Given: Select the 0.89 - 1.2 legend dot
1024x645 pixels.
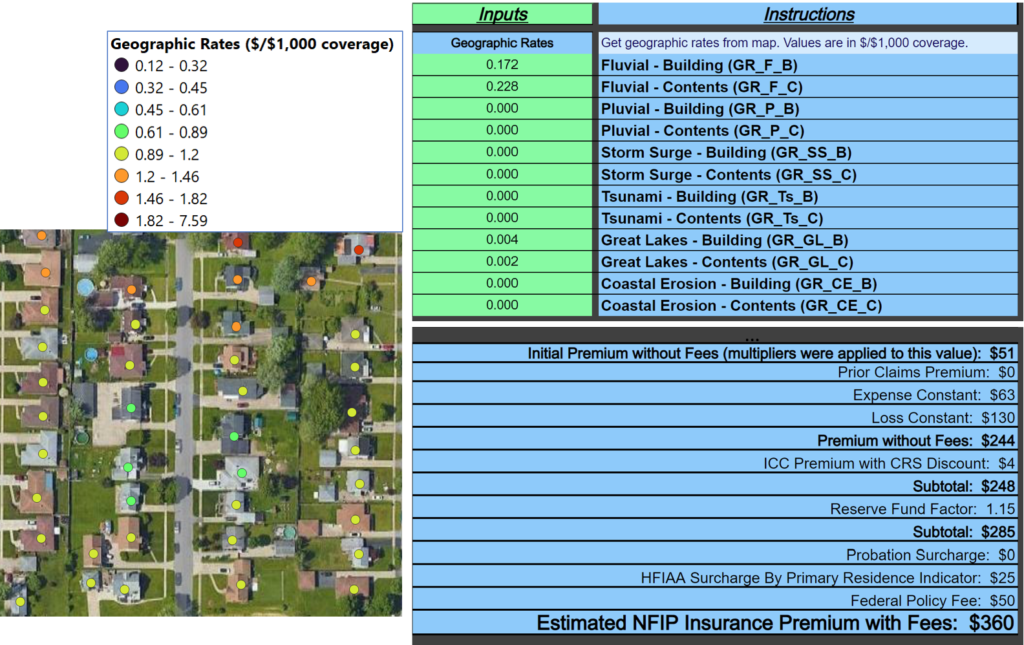Looking at the screenshot, I should click(121, 153).
